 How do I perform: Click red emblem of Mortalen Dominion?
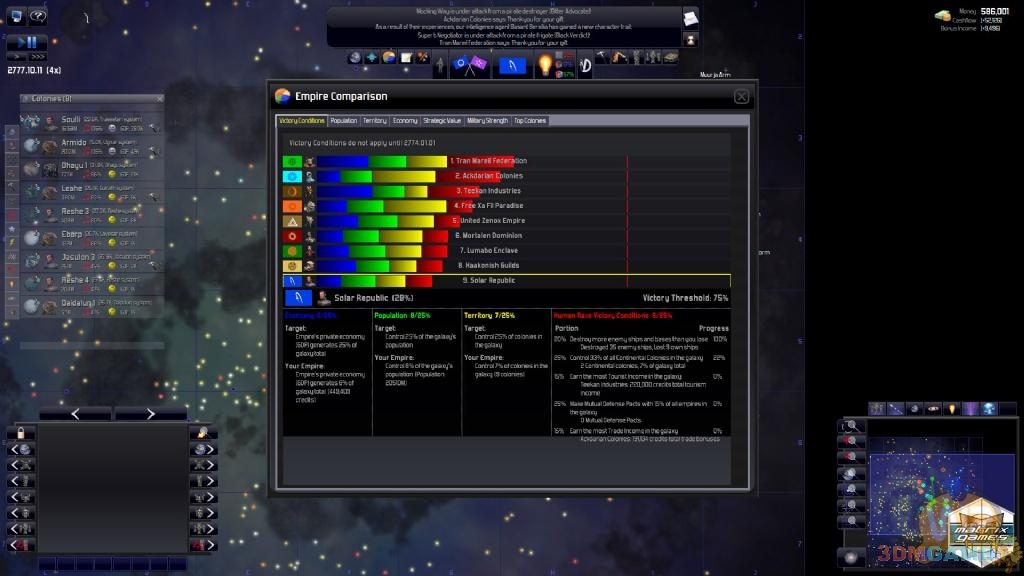tap(292, 236)
